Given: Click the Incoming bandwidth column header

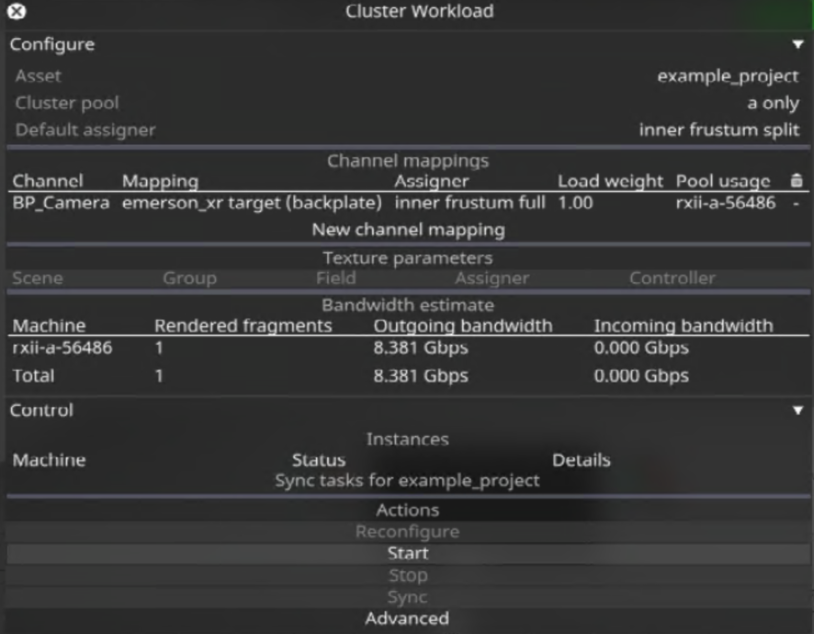Looking at the screenshot, I should click(x=683, y=326).
